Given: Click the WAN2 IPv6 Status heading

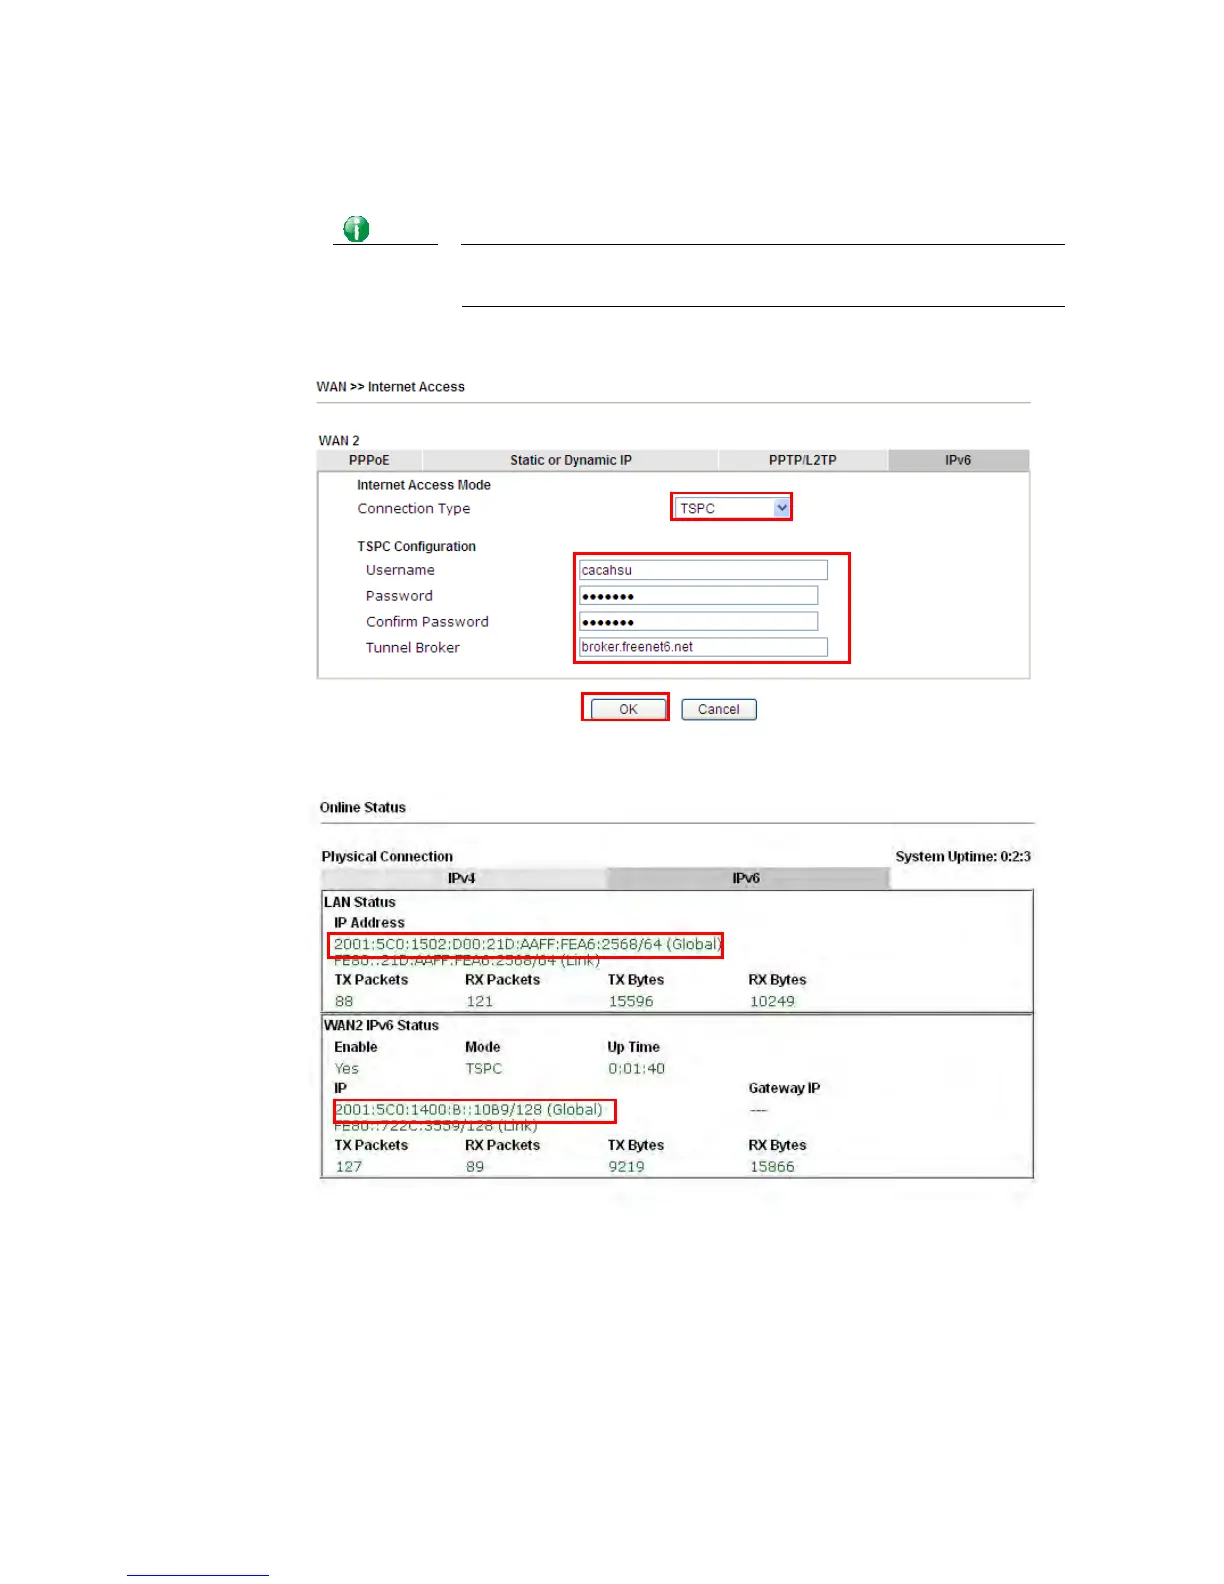Looking at the screenshot, I should click(381, 1025).
